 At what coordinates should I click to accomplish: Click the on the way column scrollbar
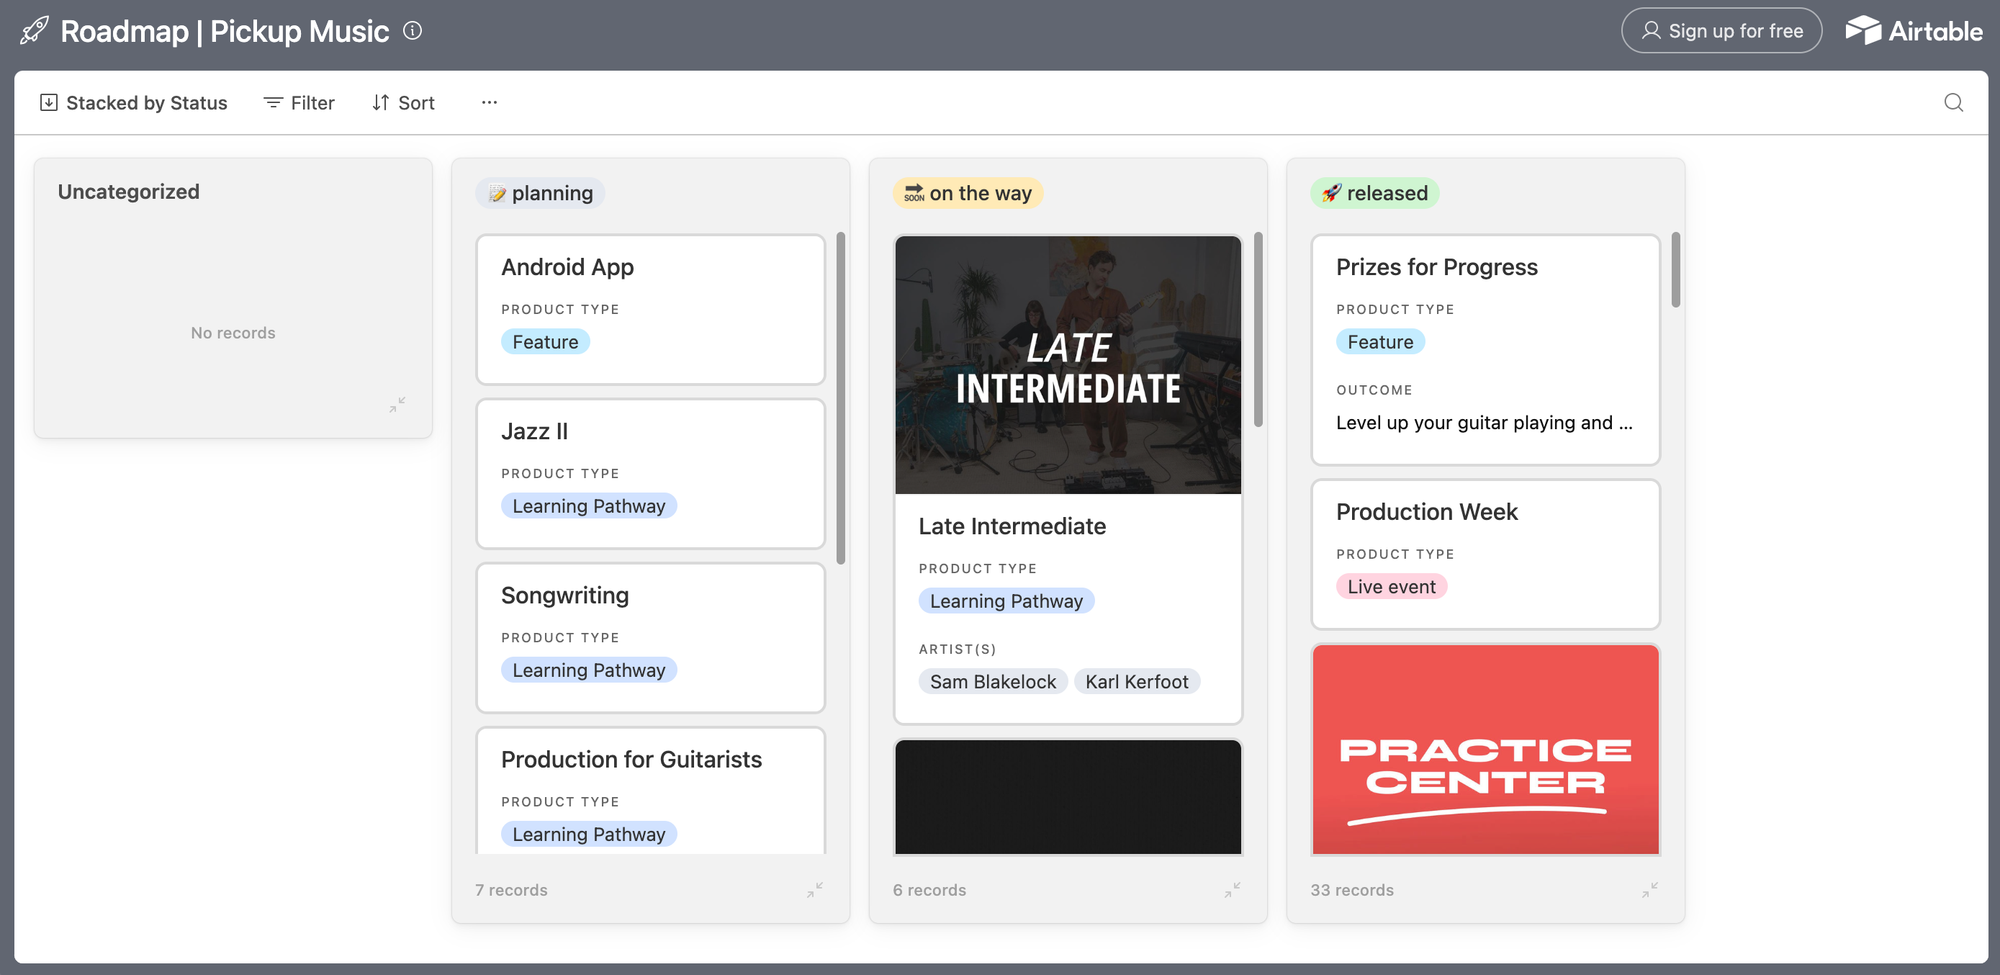[1258, 330]
